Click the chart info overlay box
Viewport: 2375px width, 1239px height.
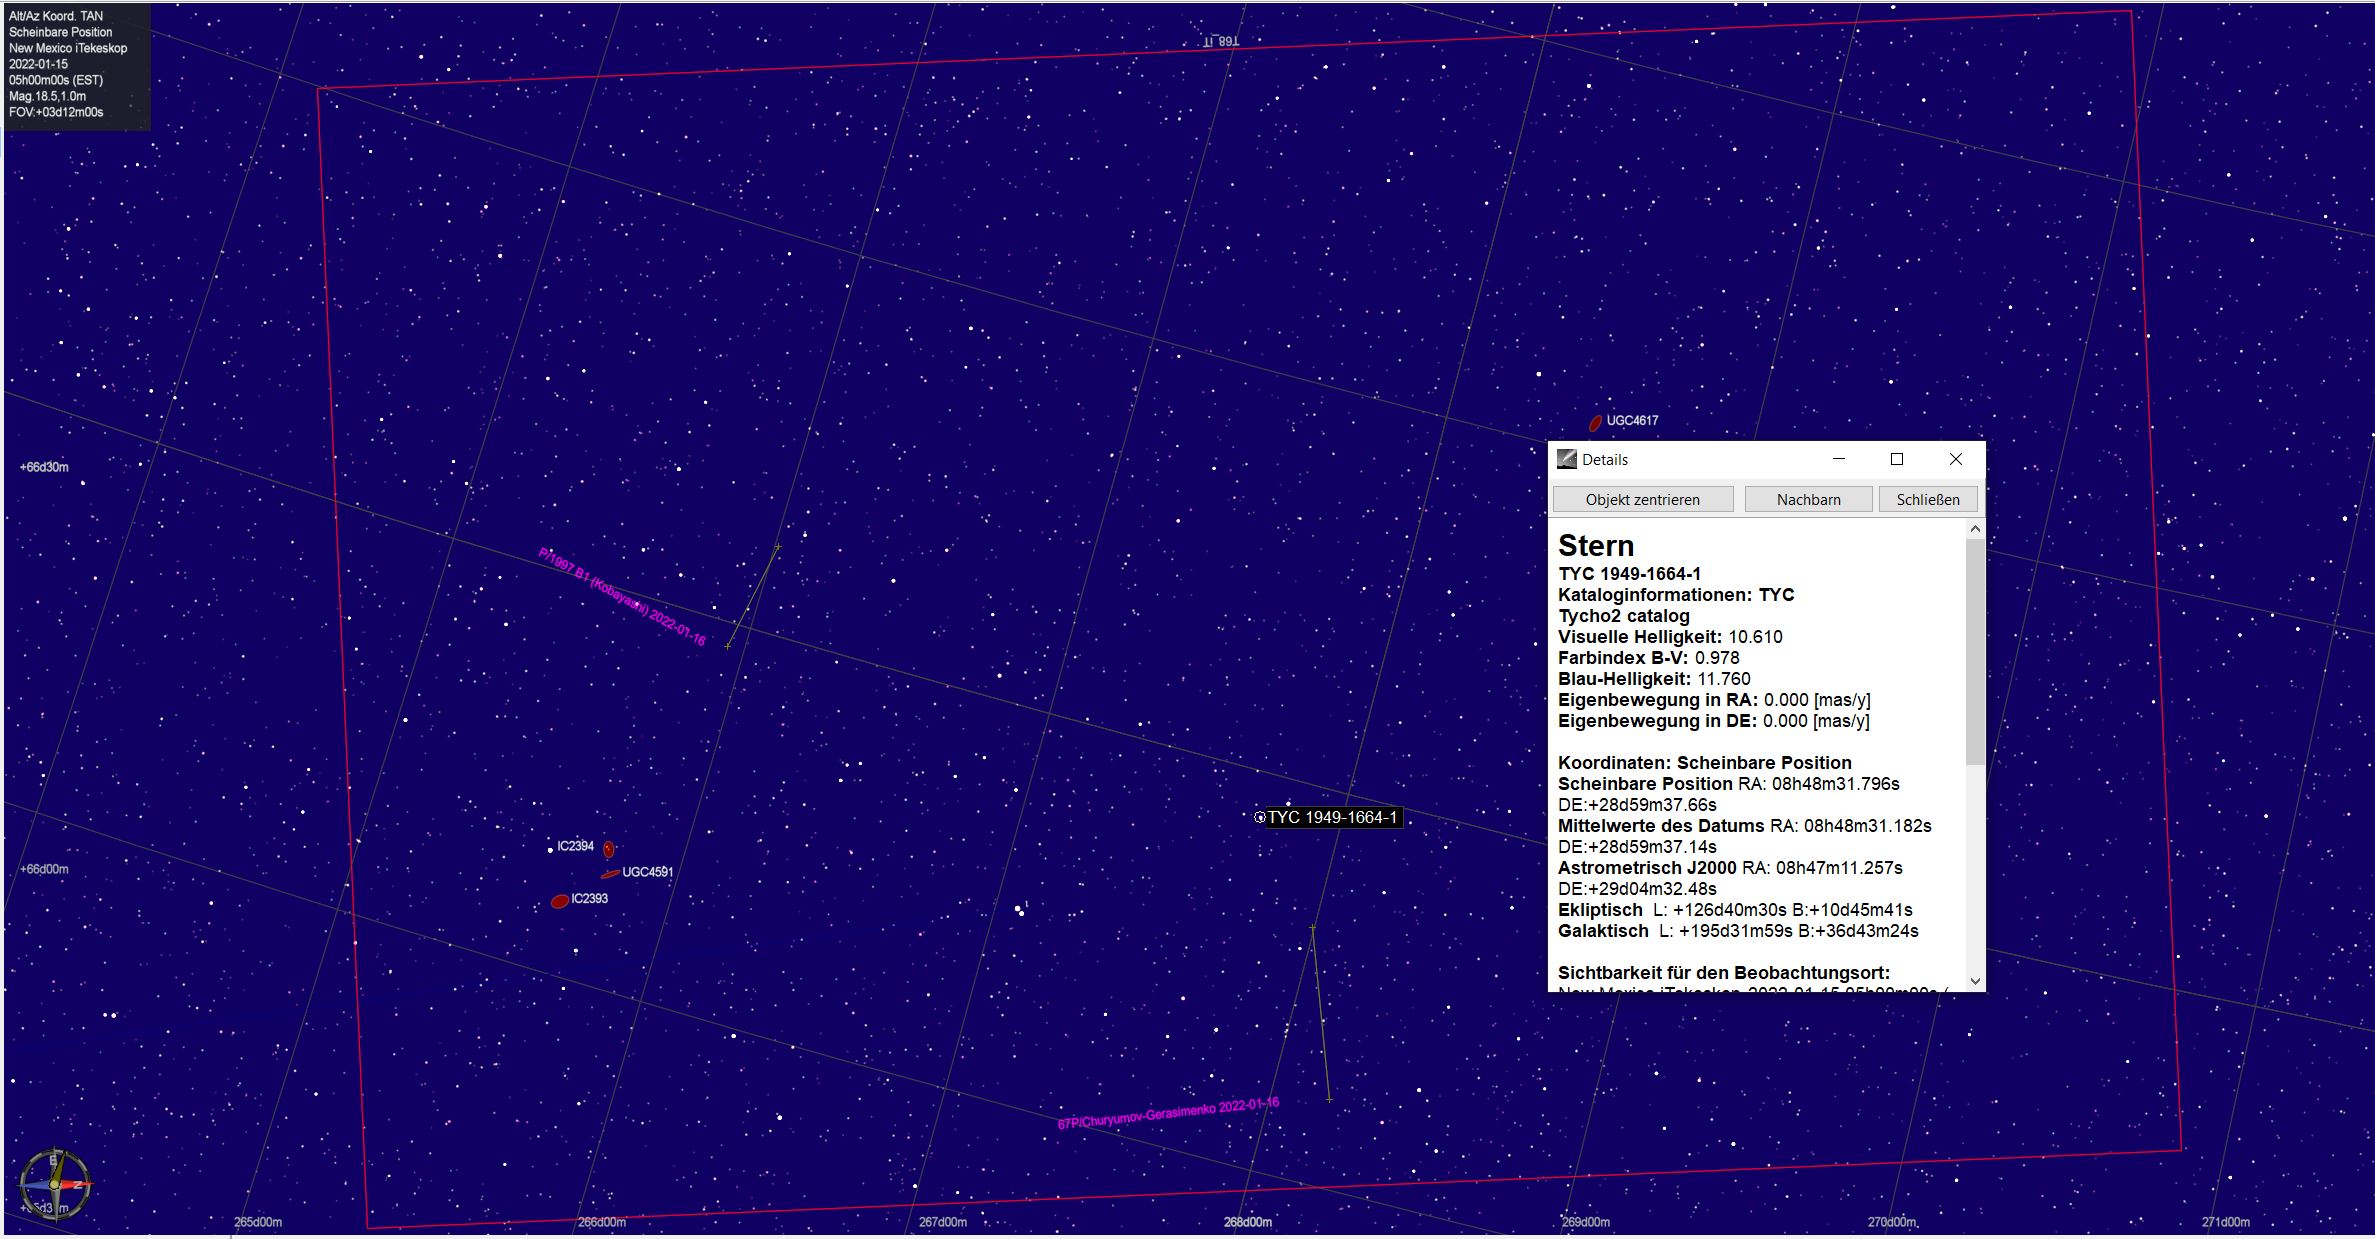point(77,66)
